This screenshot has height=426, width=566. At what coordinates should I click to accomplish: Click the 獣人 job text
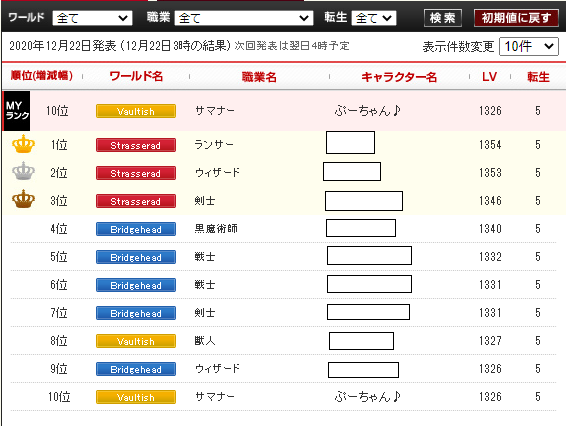(205, 340)
